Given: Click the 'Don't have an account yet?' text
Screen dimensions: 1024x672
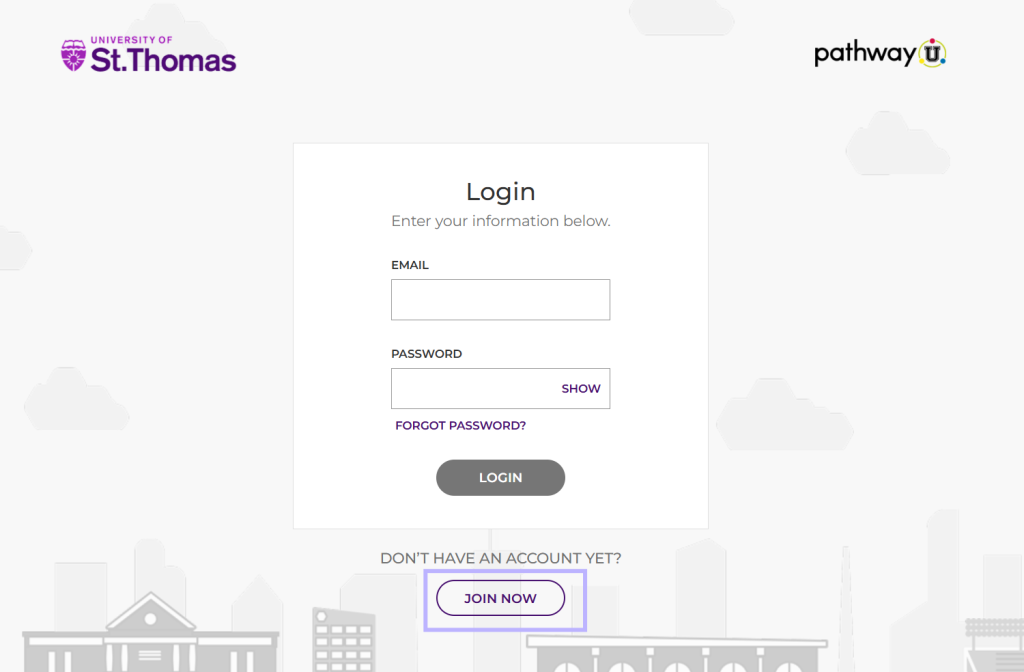Looking at the screenshot, I should coord(501,558).
